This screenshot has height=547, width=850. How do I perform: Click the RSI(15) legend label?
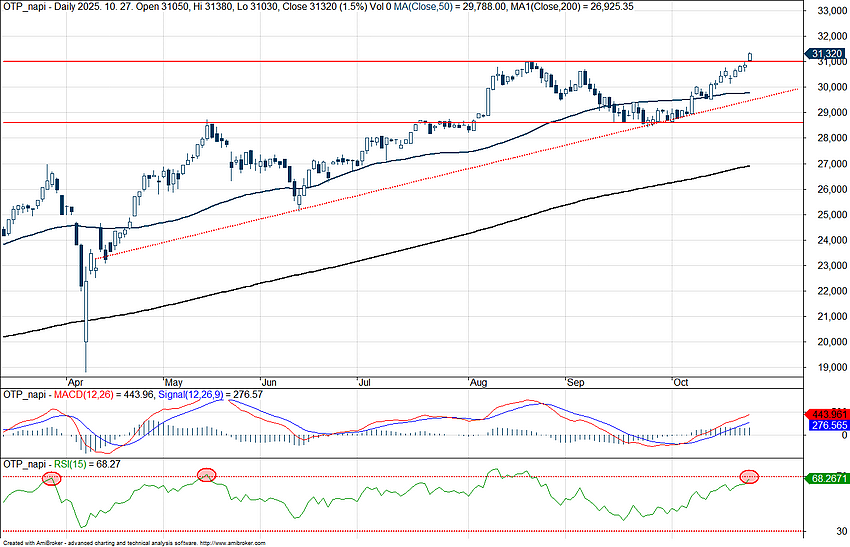click(x=68, y=464)
